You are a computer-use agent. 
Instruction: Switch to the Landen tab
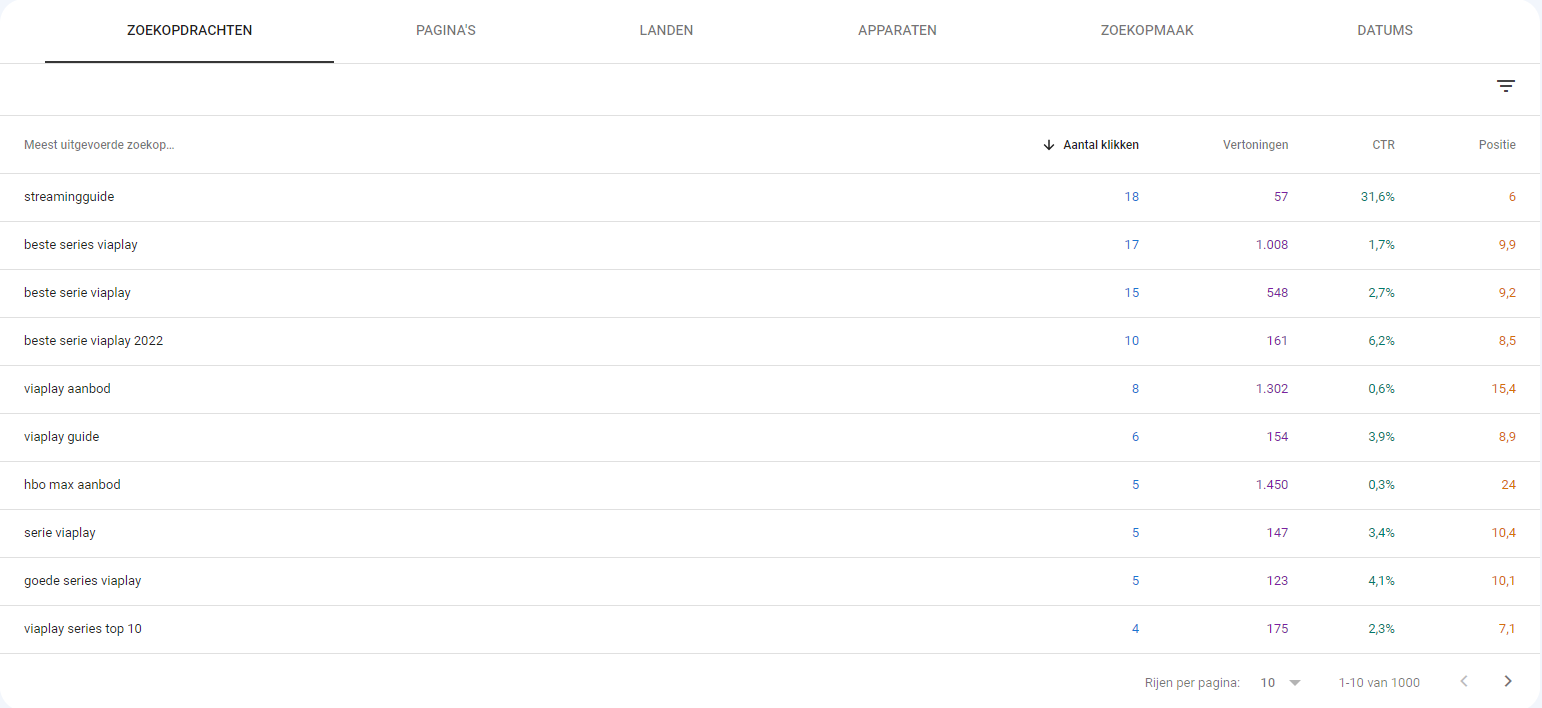666,31
